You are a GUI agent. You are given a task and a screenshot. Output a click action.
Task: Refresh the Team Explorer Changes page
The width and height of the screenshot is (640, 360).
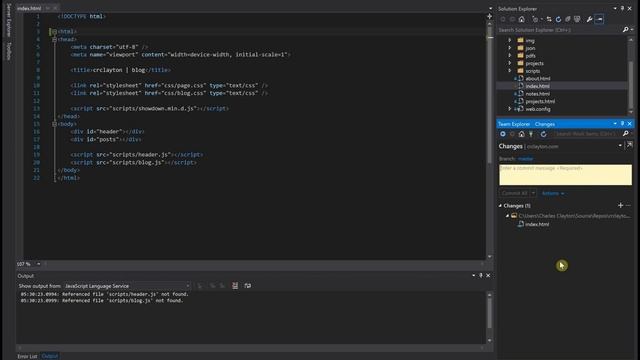(544, 134)
